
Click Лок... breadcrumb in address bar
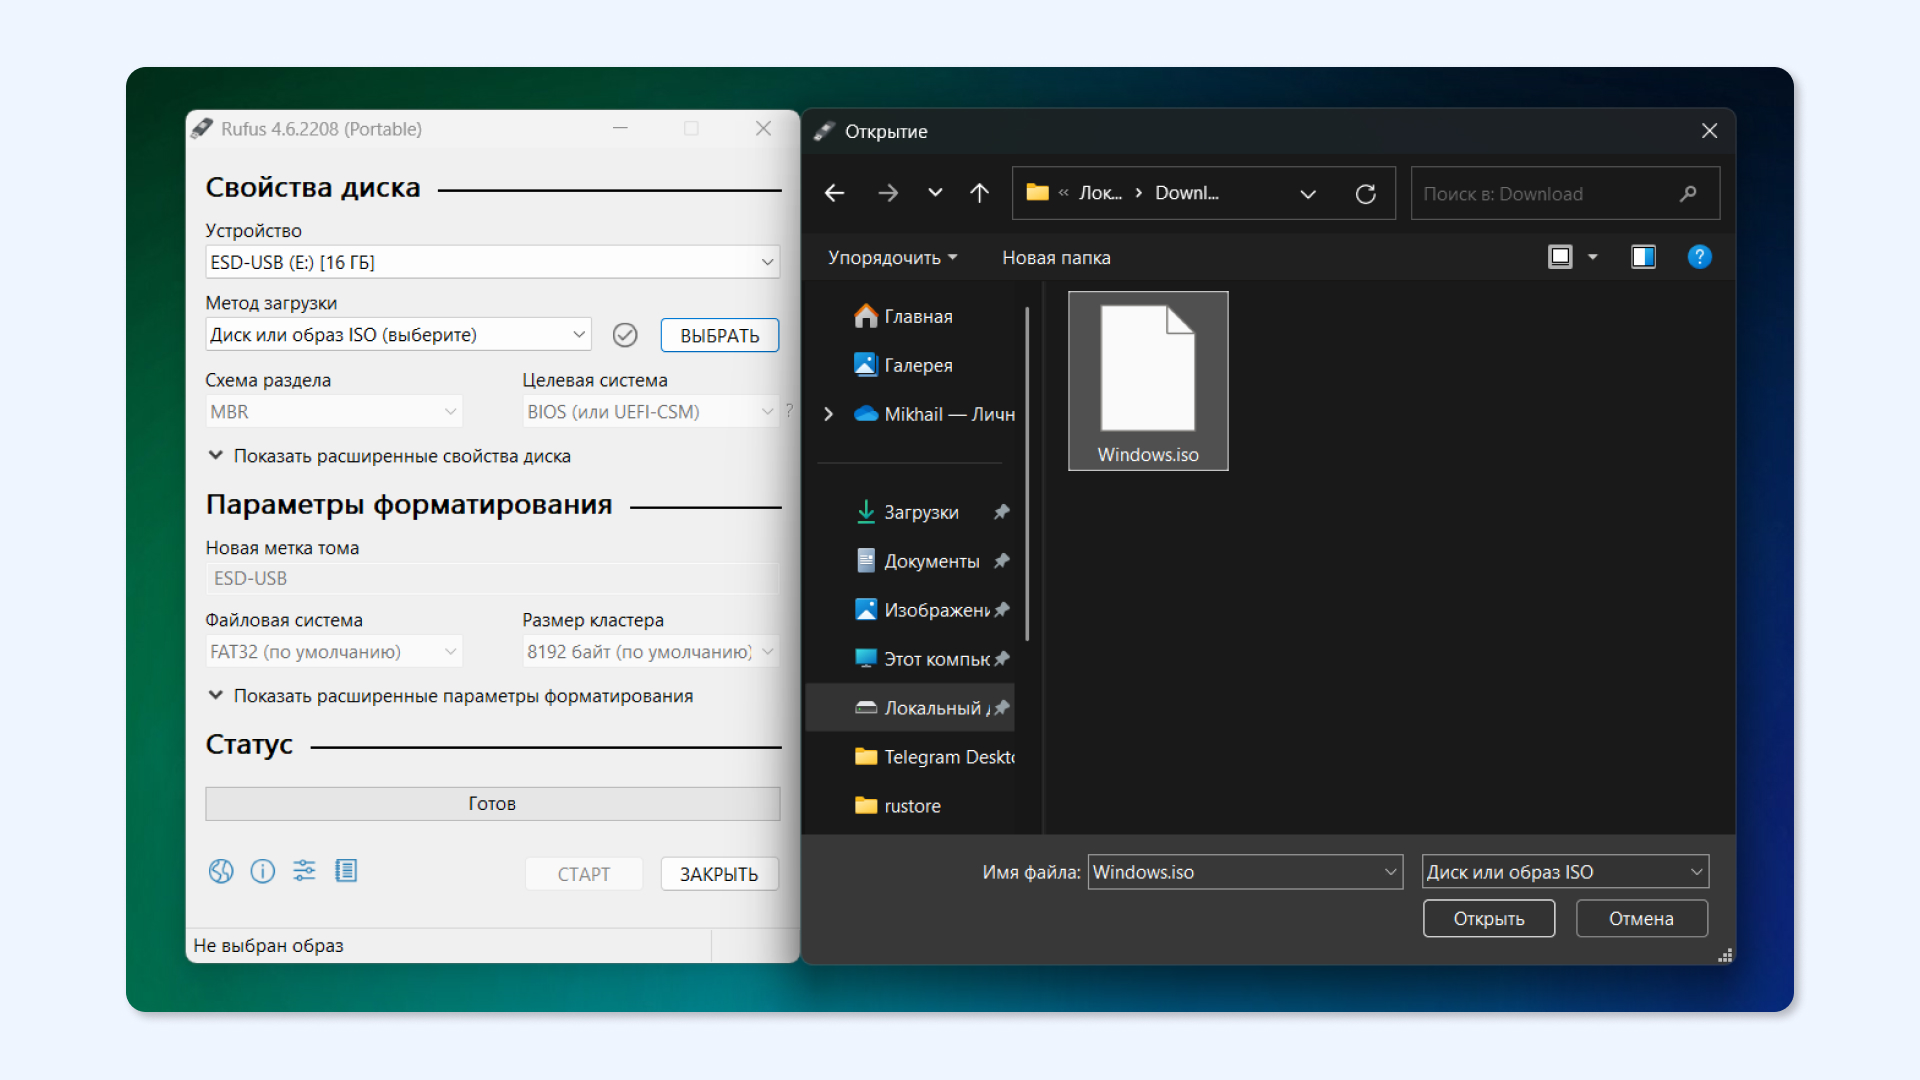(1100, 193)
